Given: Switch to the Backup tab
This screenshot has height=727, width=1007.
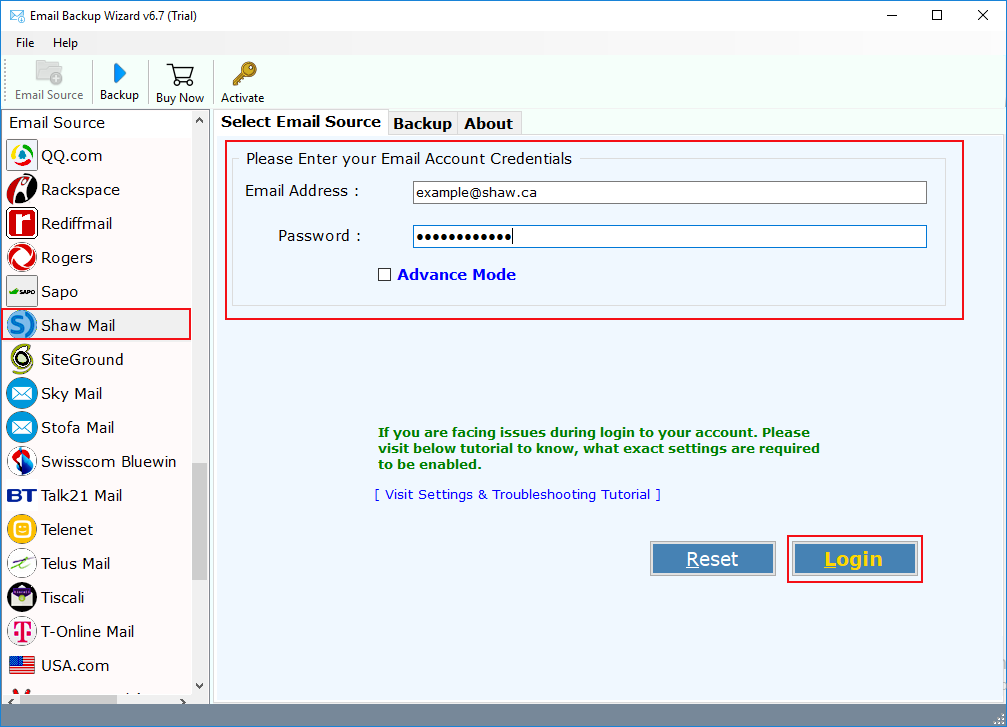Looking at the screenshot, I should click(x=423, y=123).
